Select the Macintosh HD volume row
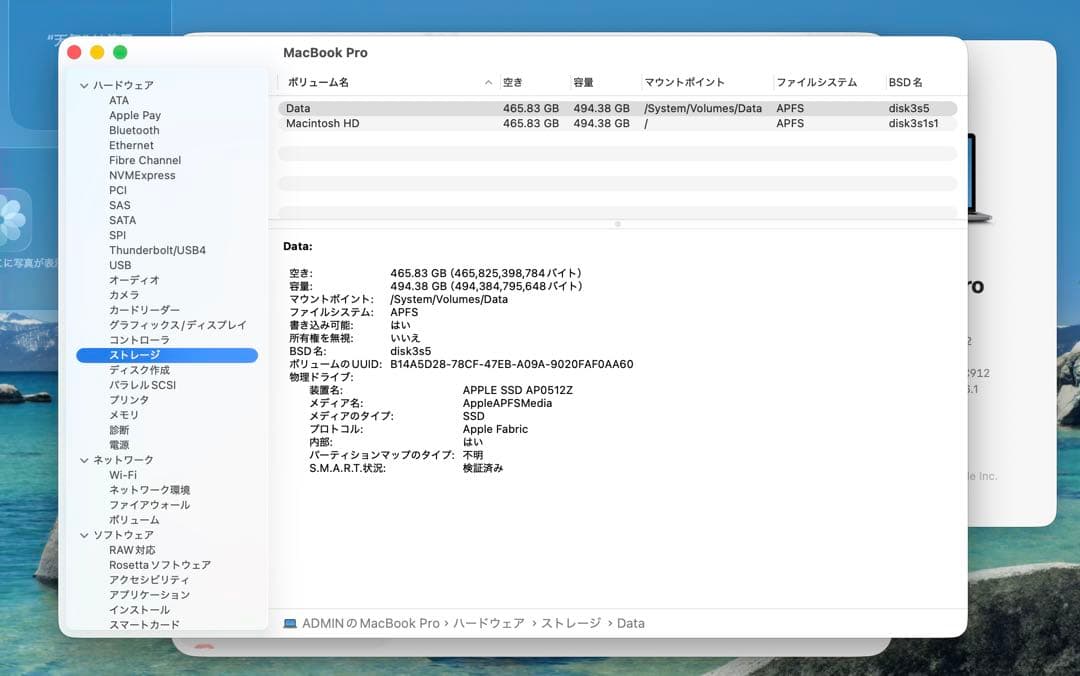The height and width of the screenshot is (676, 1080). point(617,124)
